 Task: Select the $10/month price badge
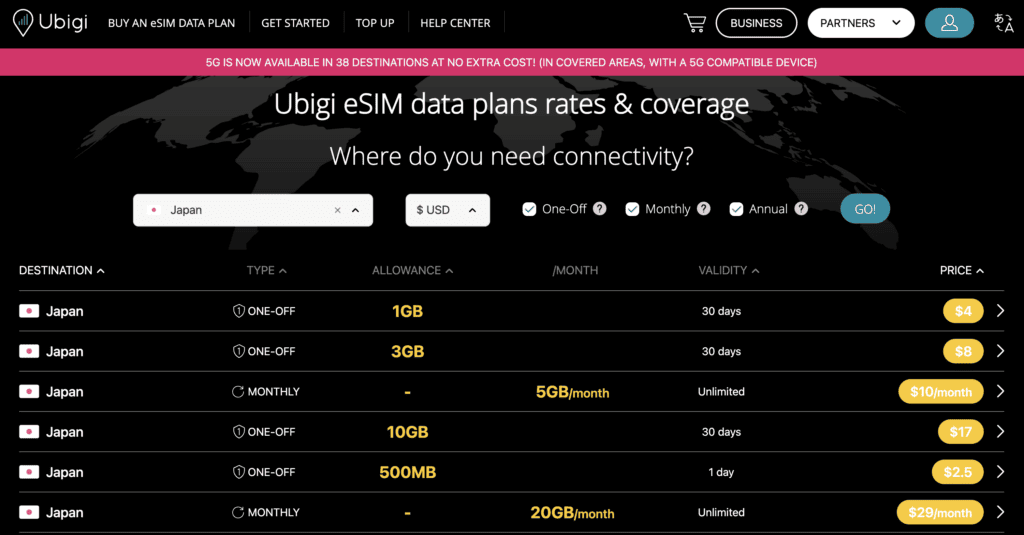point(940,392)
